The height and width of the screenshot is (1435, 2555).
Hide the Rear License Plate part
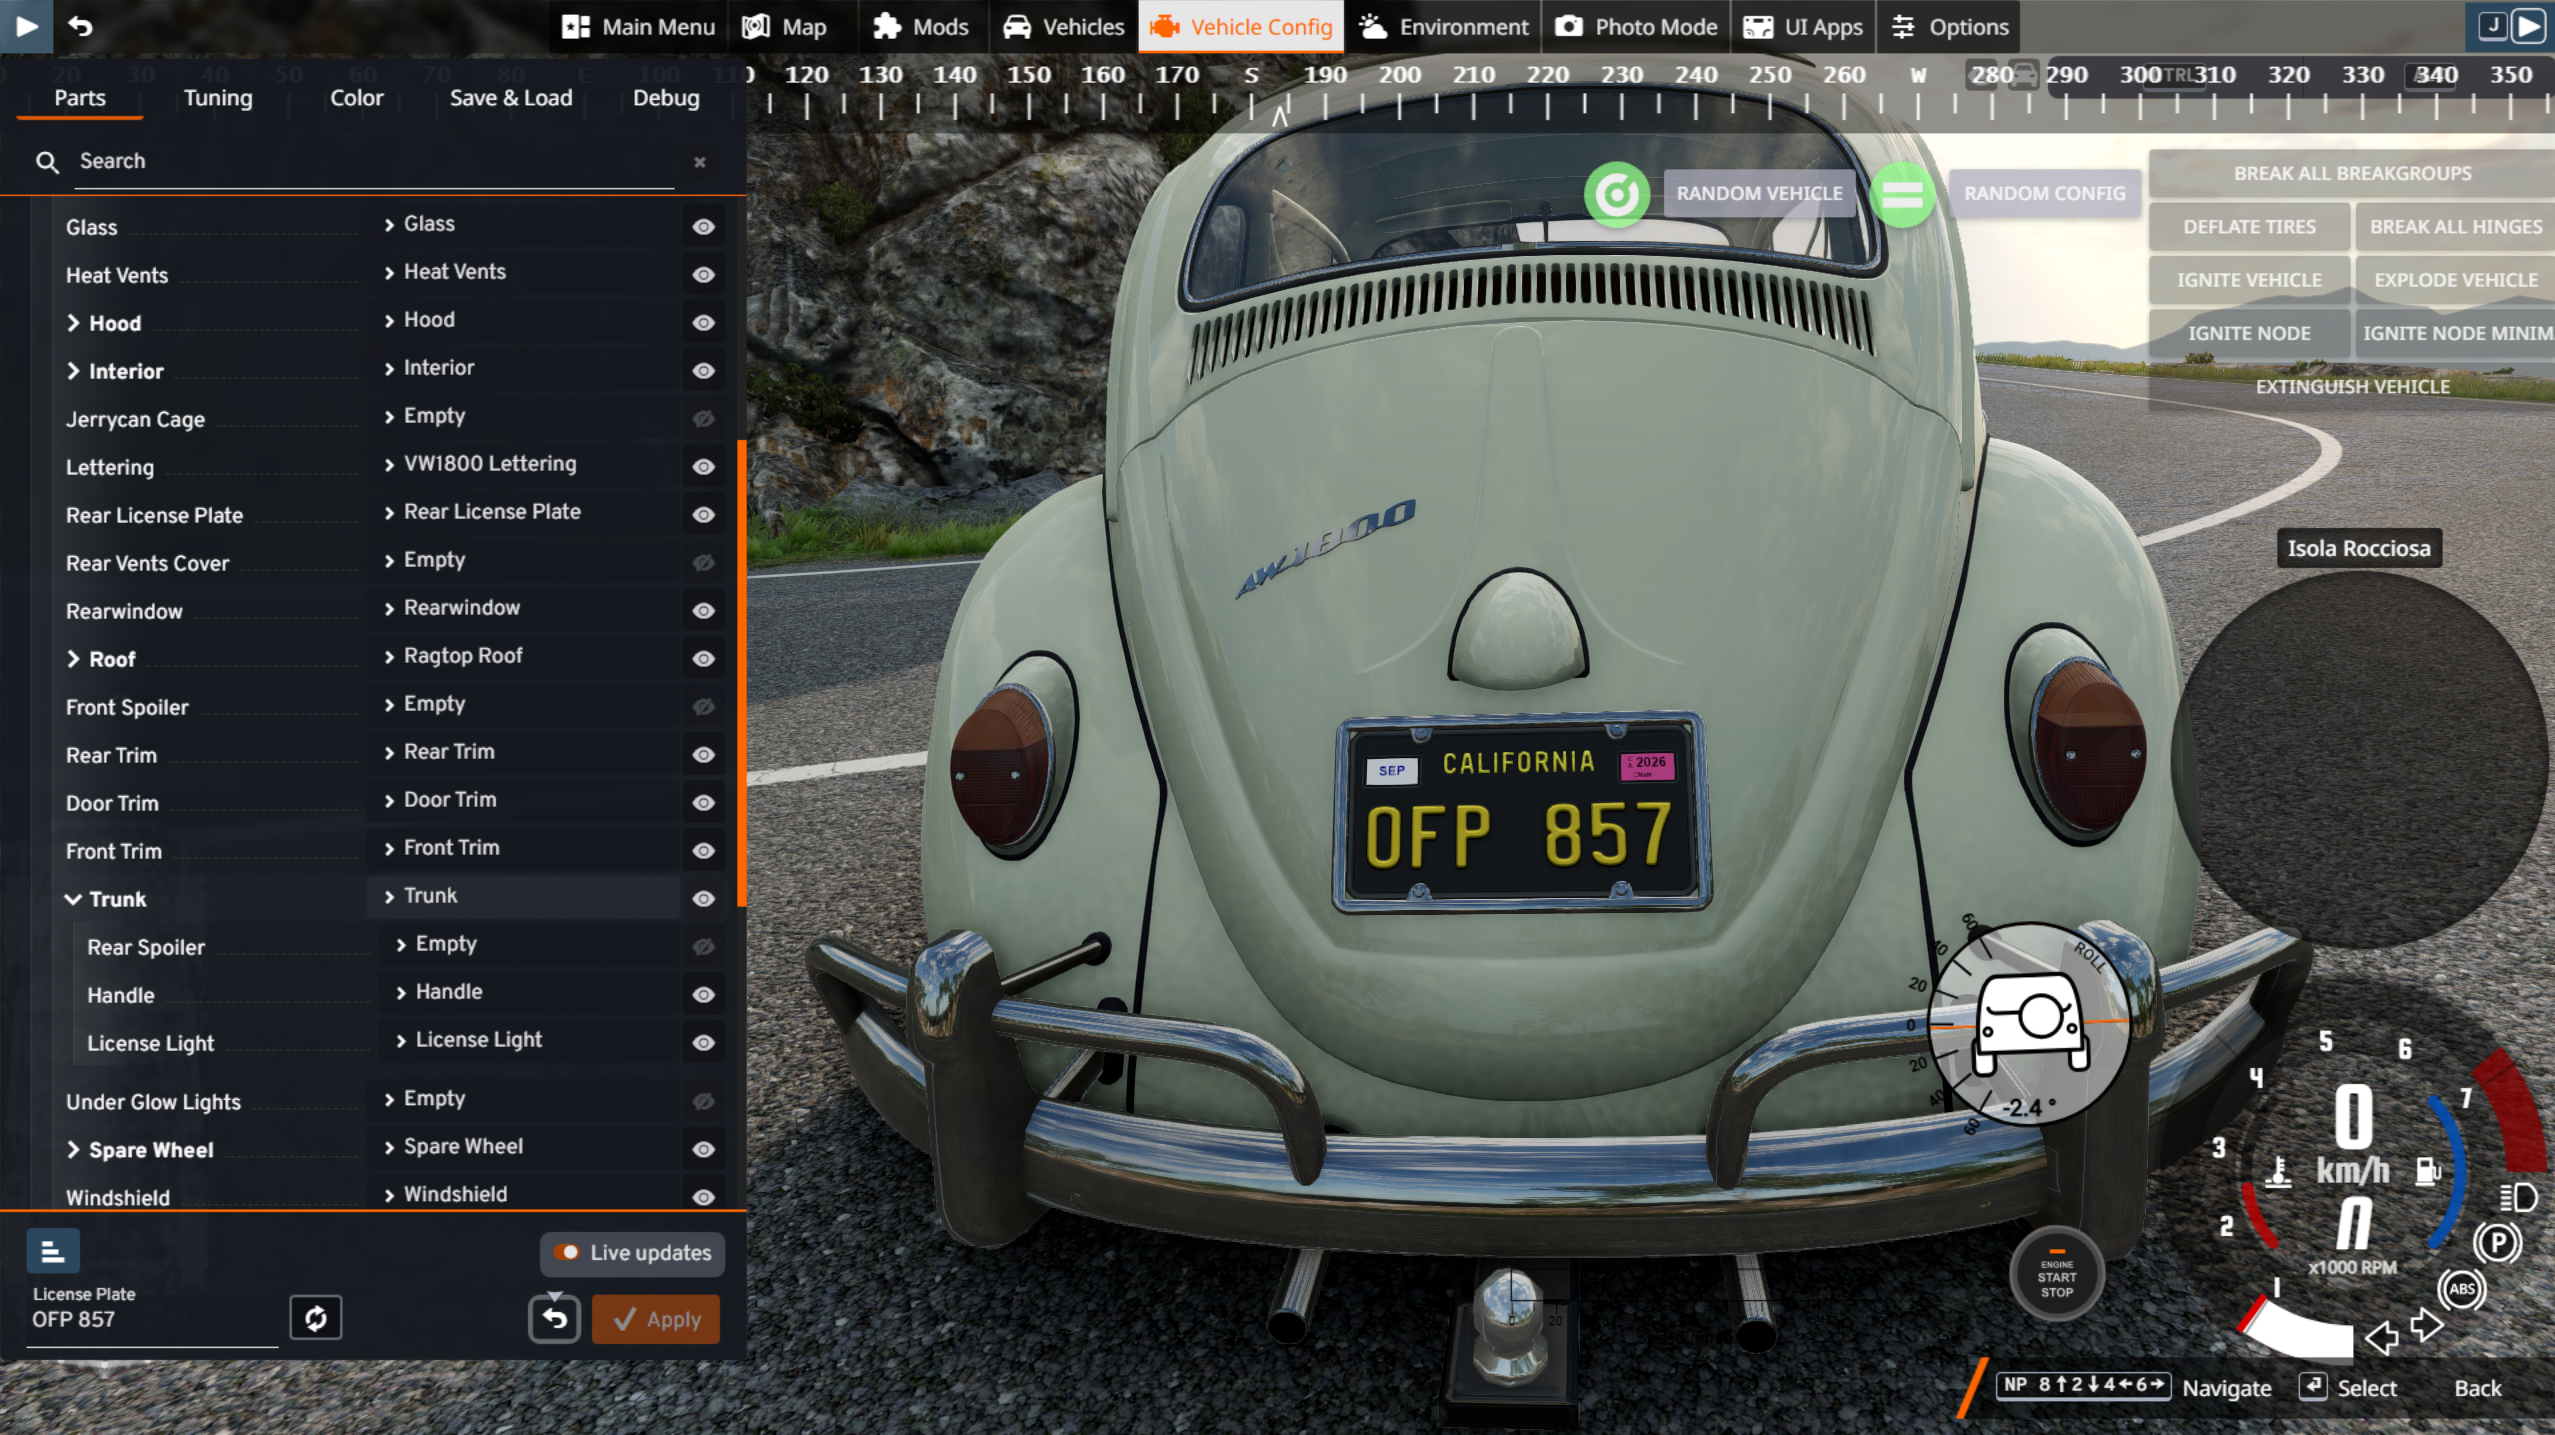(704, 515)
